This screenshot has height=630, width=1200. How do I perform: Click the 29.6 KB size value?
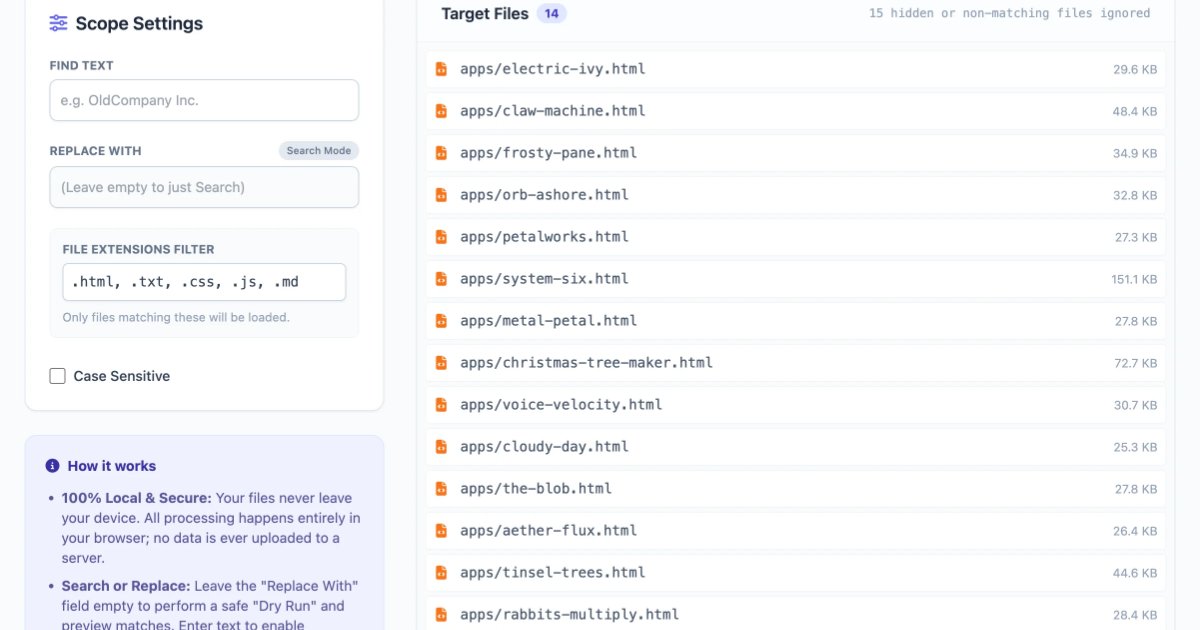[1135, 70]
